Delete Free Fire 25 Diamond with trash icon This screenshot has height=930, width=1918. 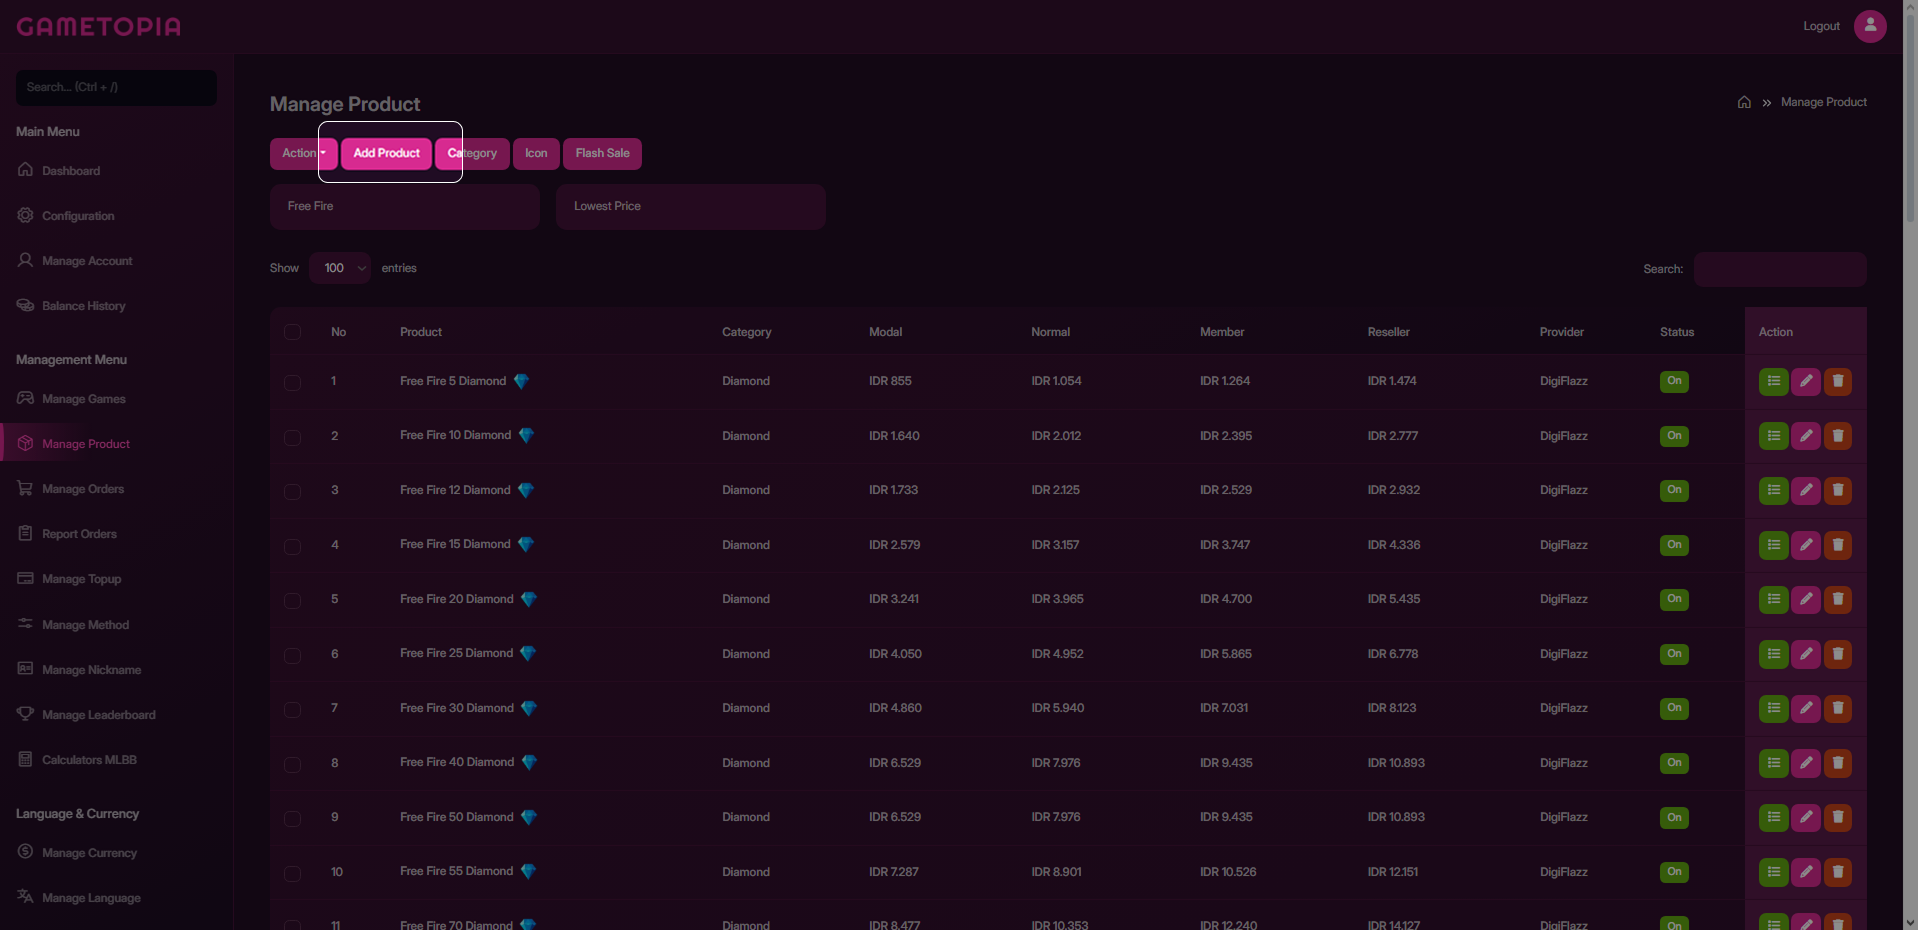click(1837, 654)
